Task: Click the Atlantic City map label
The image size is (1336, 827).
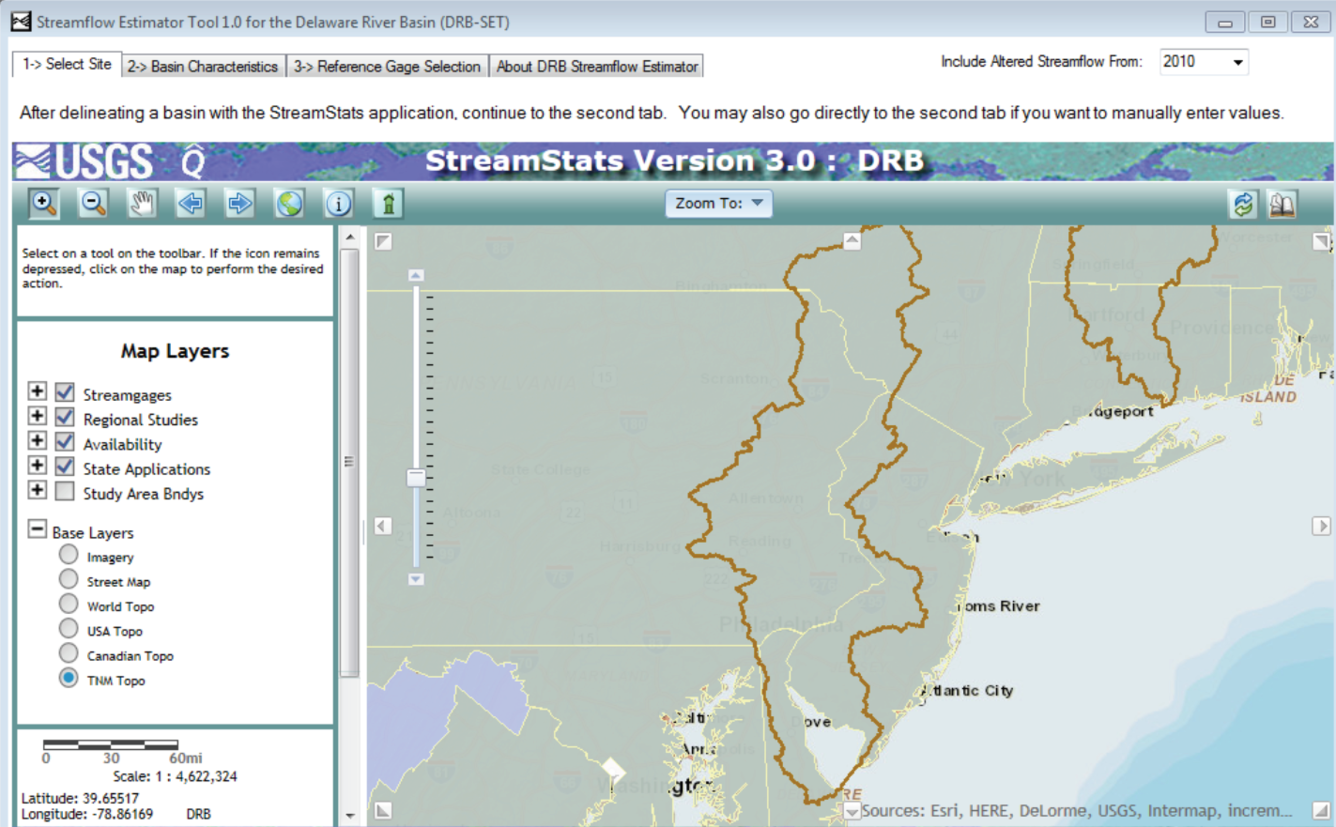Action: 966,690
